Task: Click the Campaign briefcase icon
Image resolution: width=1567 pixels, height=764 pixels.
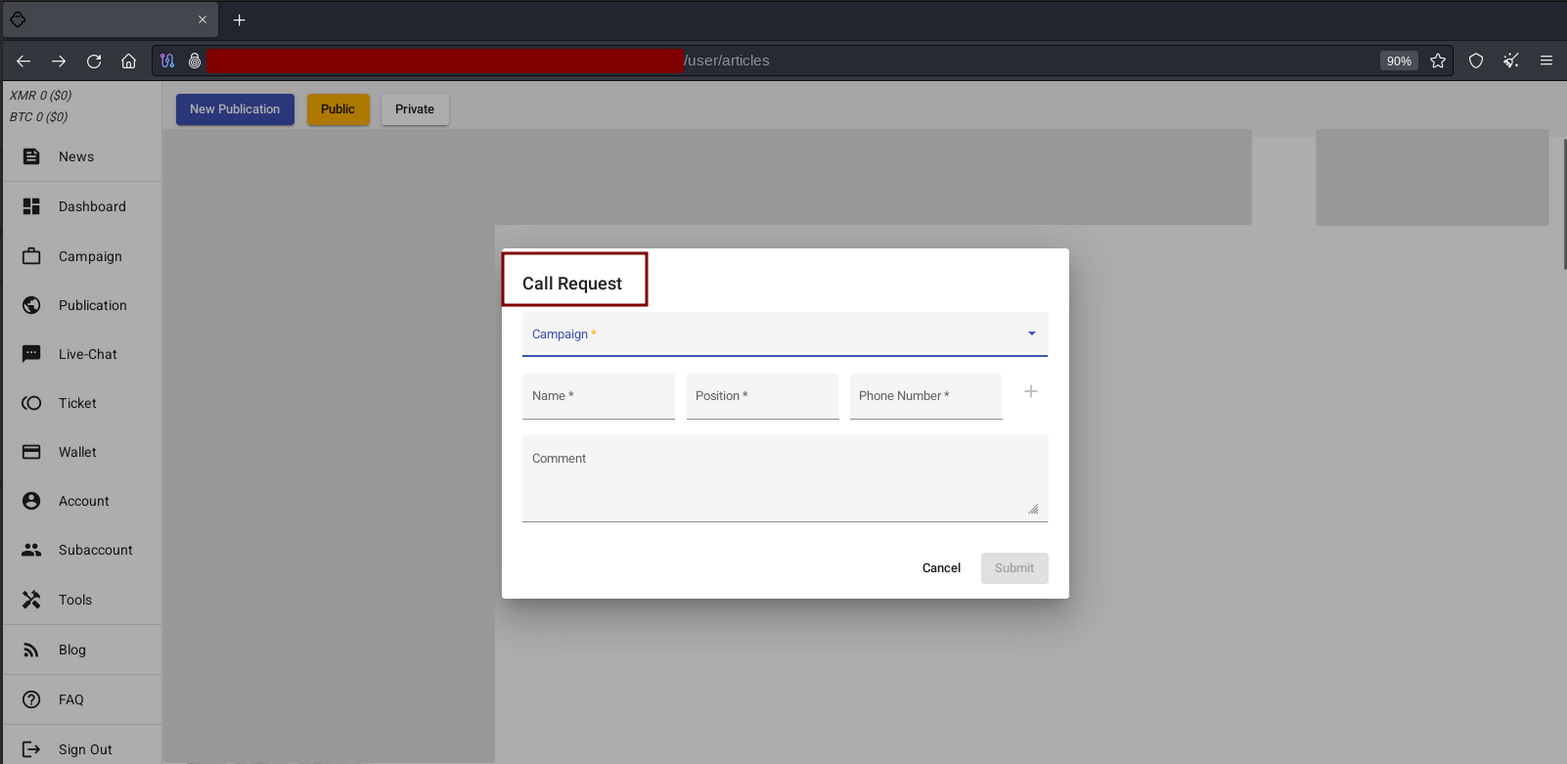Action: pyautogui.click(x=31, y=257)
